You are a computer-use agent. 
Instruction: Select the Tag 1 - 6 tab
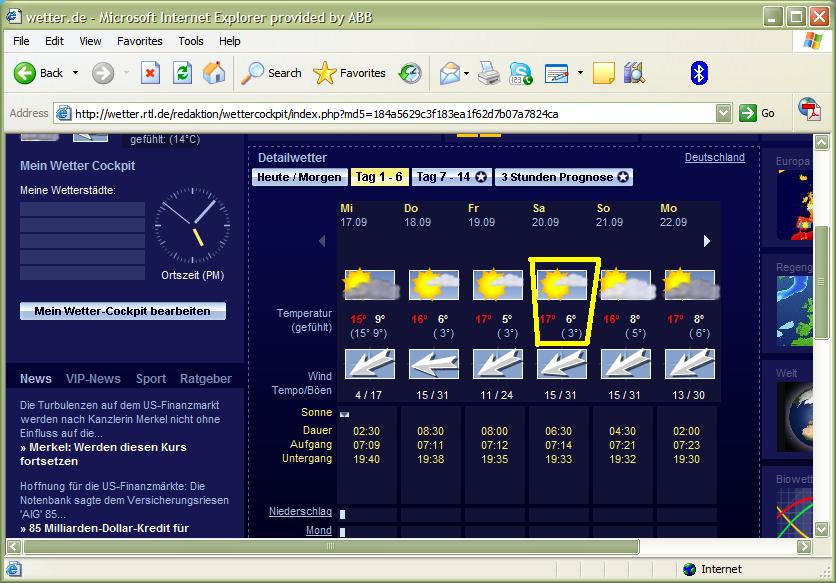tap(379, 177)
